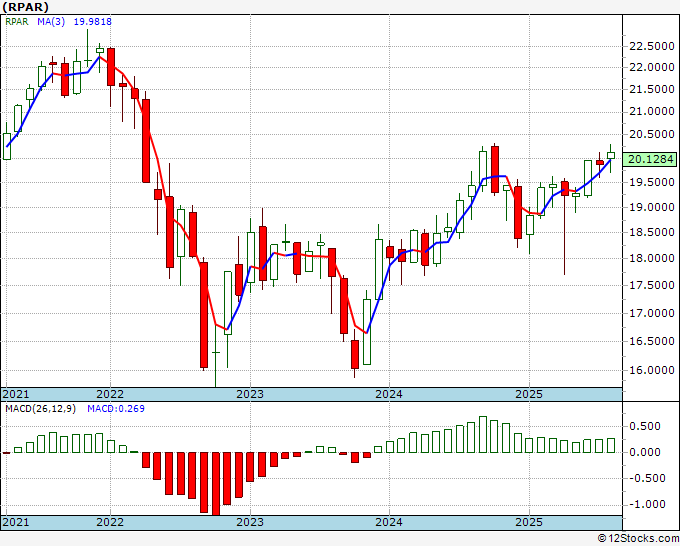680x546 pixels.
Task: Click 2025 on the price chart timeline
Action: click(x=529, y=394)
